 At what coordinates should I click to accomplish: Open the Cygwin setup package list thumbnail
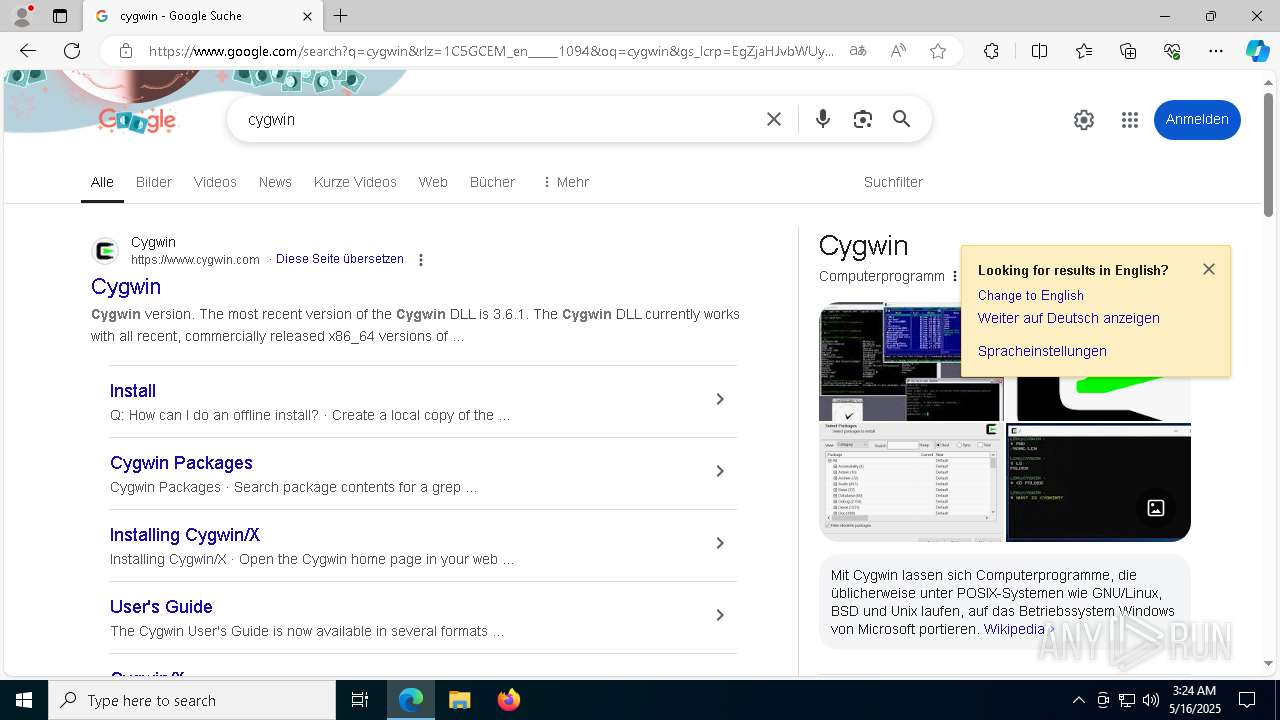click(x=910, y=482)
